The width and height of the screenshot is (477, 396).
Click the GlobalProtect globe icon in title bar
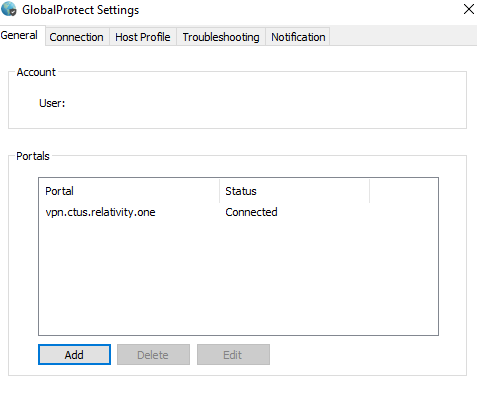point(9,9)
